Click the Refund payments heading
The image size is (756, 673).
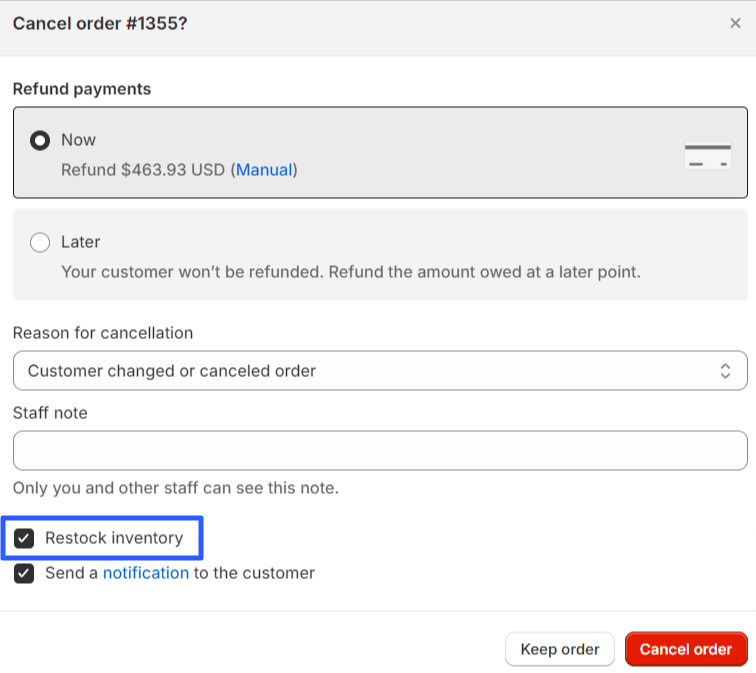tap(82, 89)
